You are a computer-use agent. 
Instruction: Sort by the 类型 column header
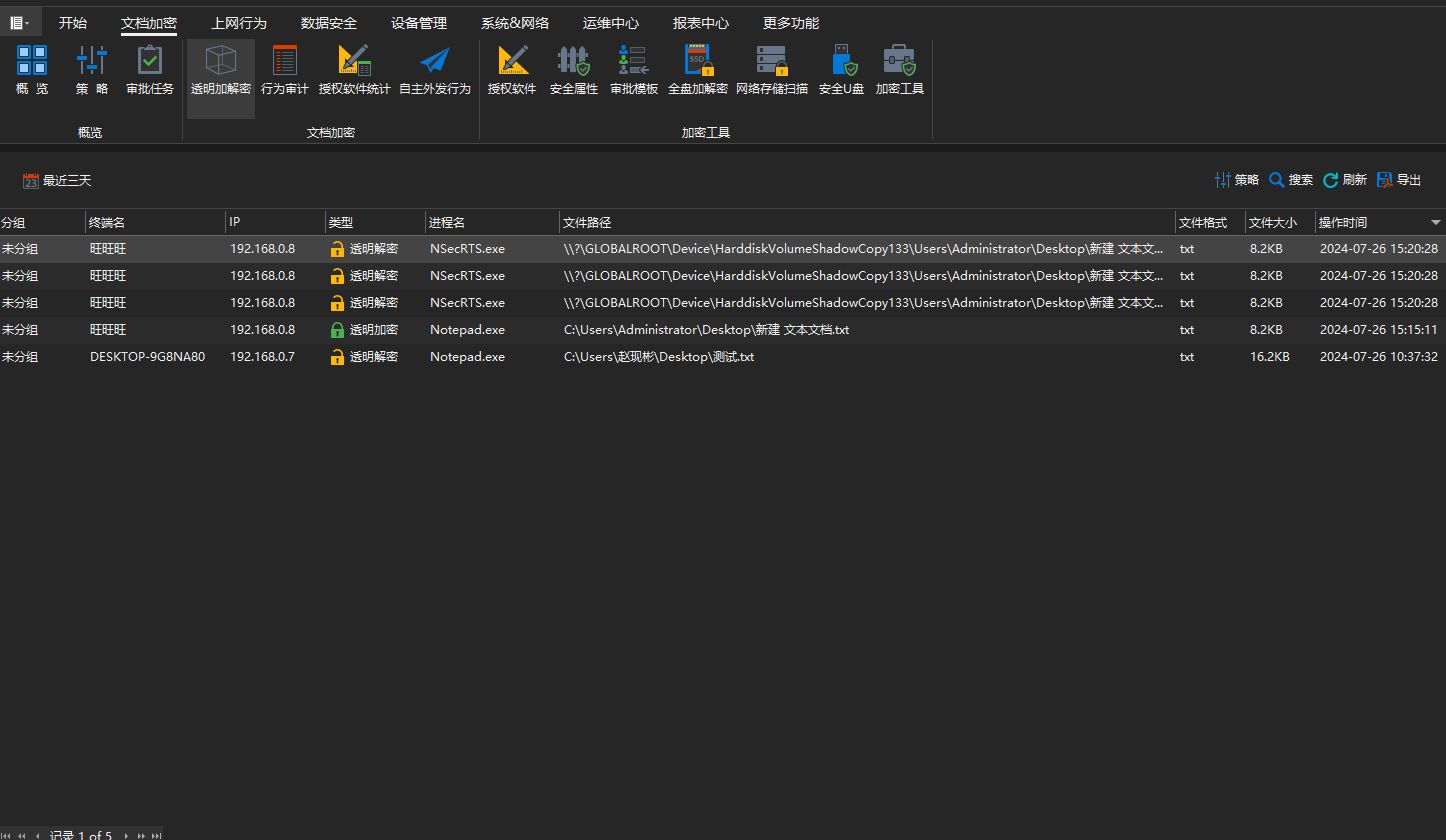[375, 223]
